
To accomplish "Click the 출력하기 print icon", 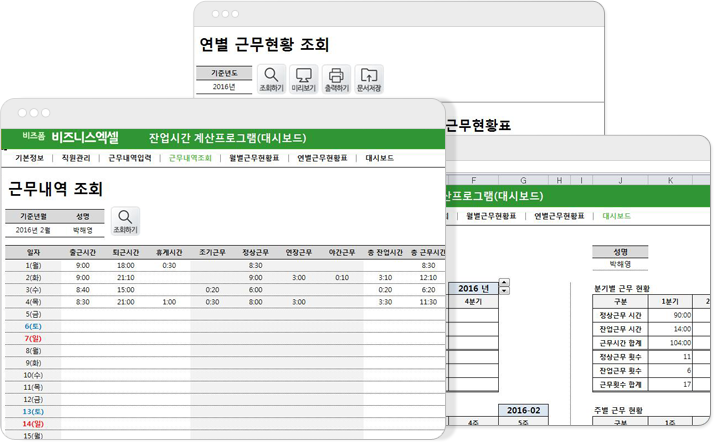I will click(x=337, y=78).
